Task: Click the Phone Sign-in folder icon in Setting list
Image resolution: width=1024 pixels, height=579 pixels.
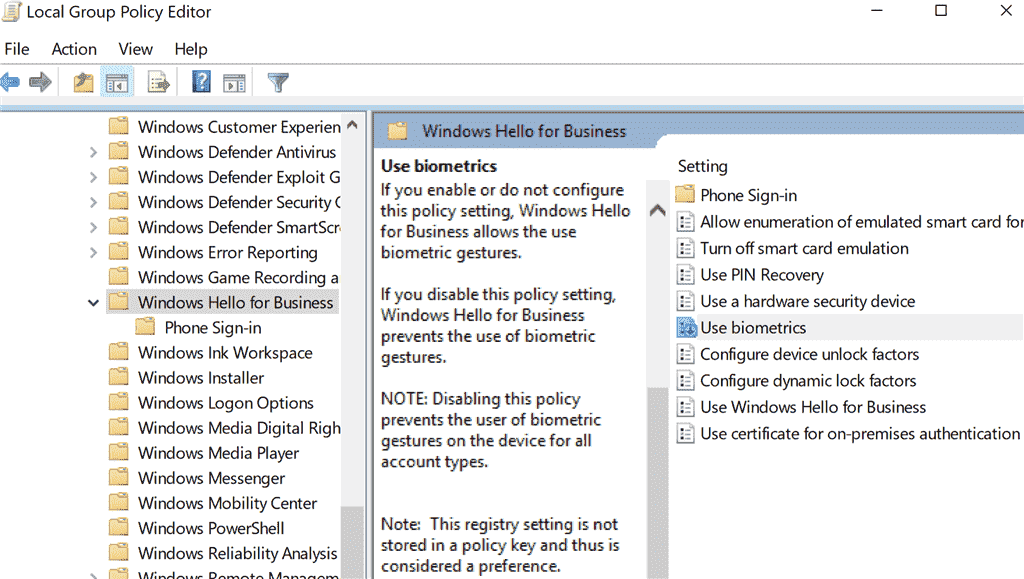Action: (685, 195)
